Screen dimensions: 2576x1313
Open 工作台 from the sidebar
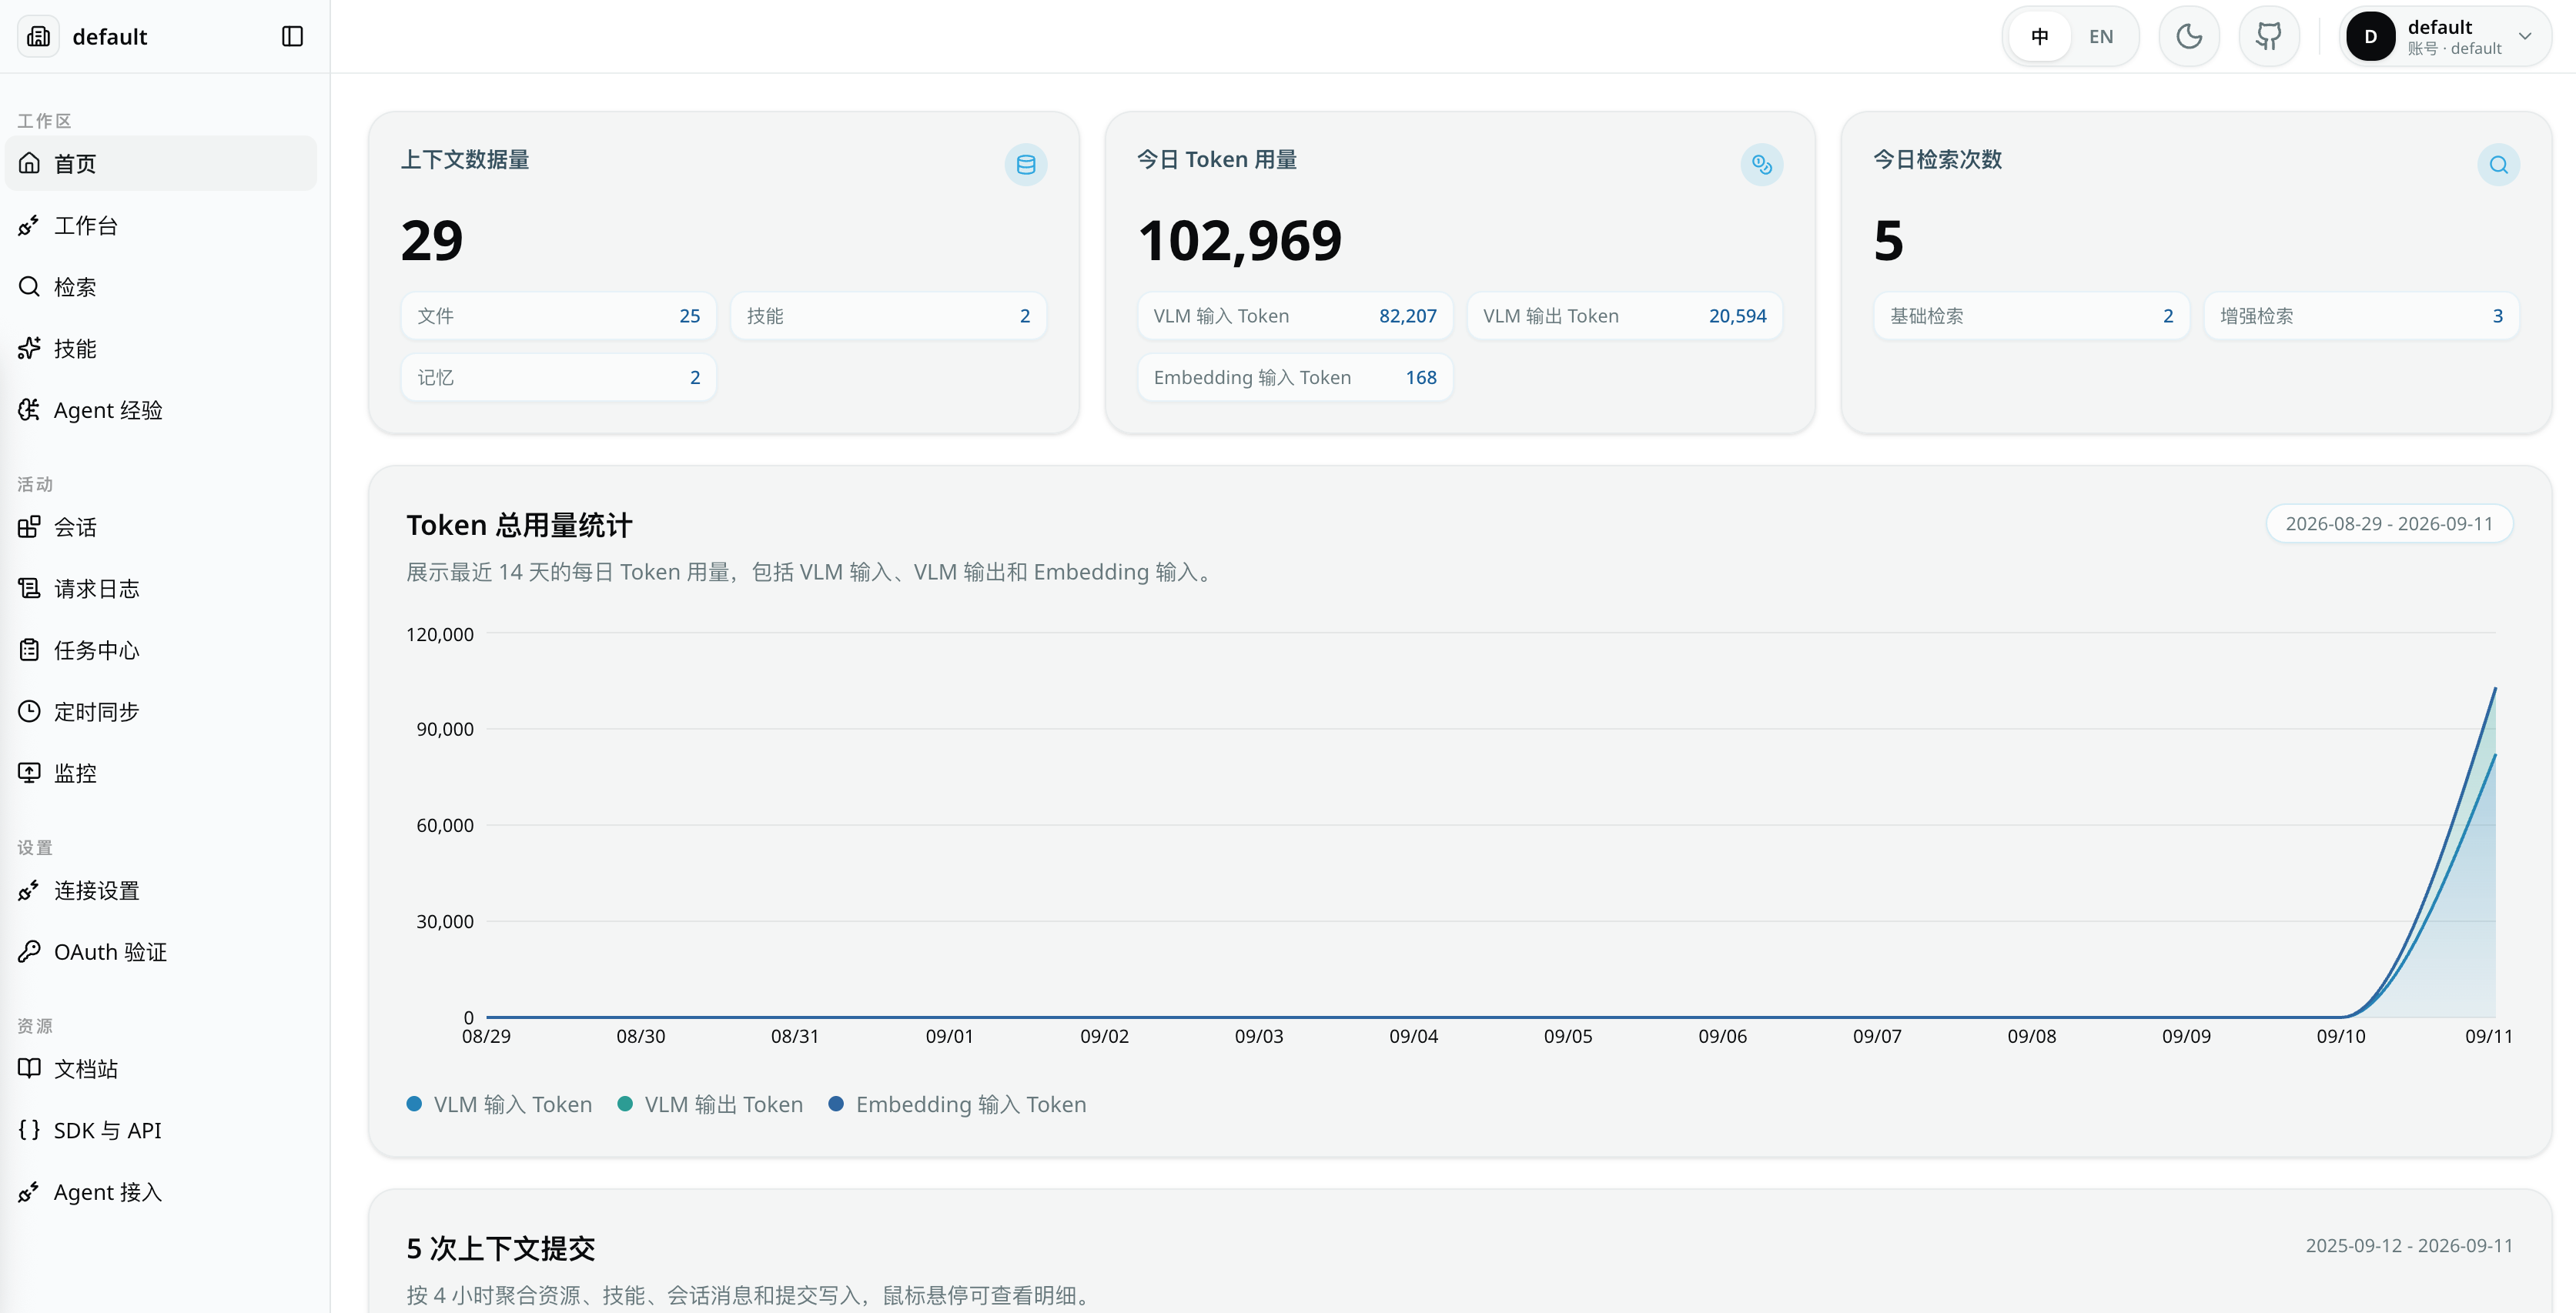161,225
